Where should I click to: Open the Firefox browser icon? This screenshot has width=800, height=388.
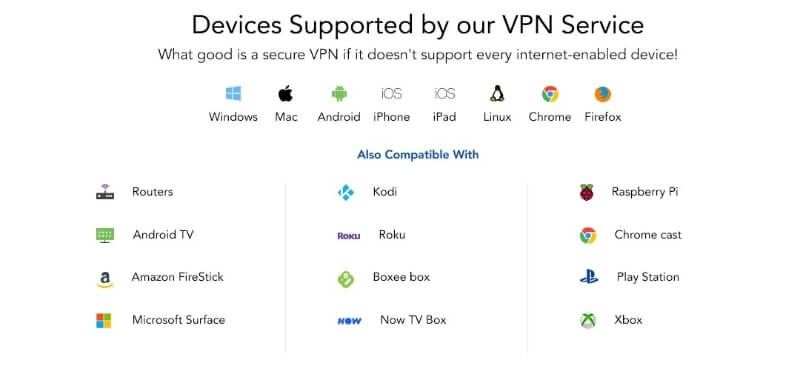(603, 94)
